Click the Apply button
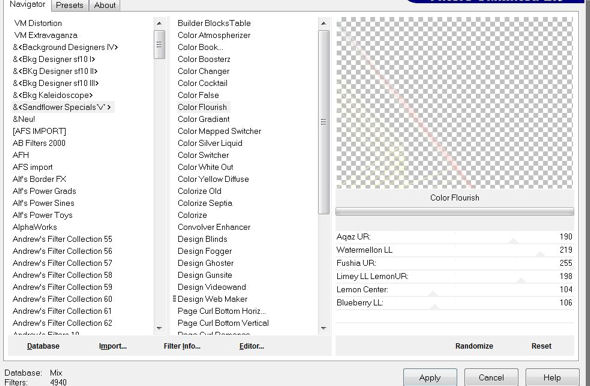Image resolution: width=590 pixels, height=386 pixels. pos(430,377)
